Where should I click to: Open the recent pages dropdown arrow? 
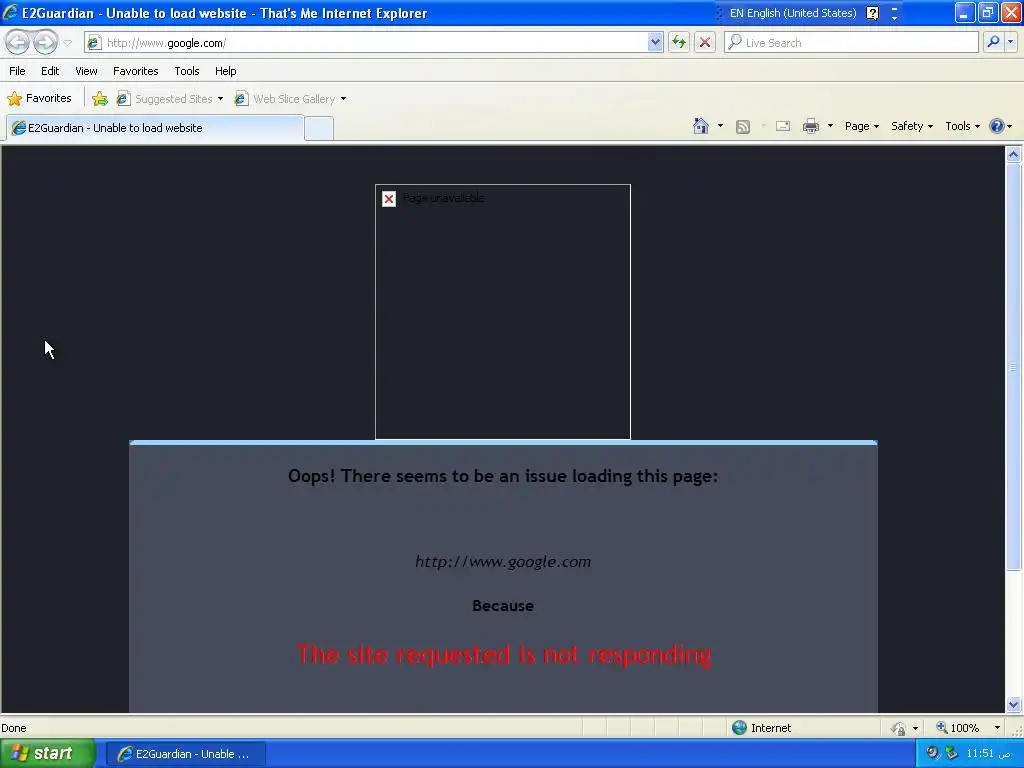(67, 43)
